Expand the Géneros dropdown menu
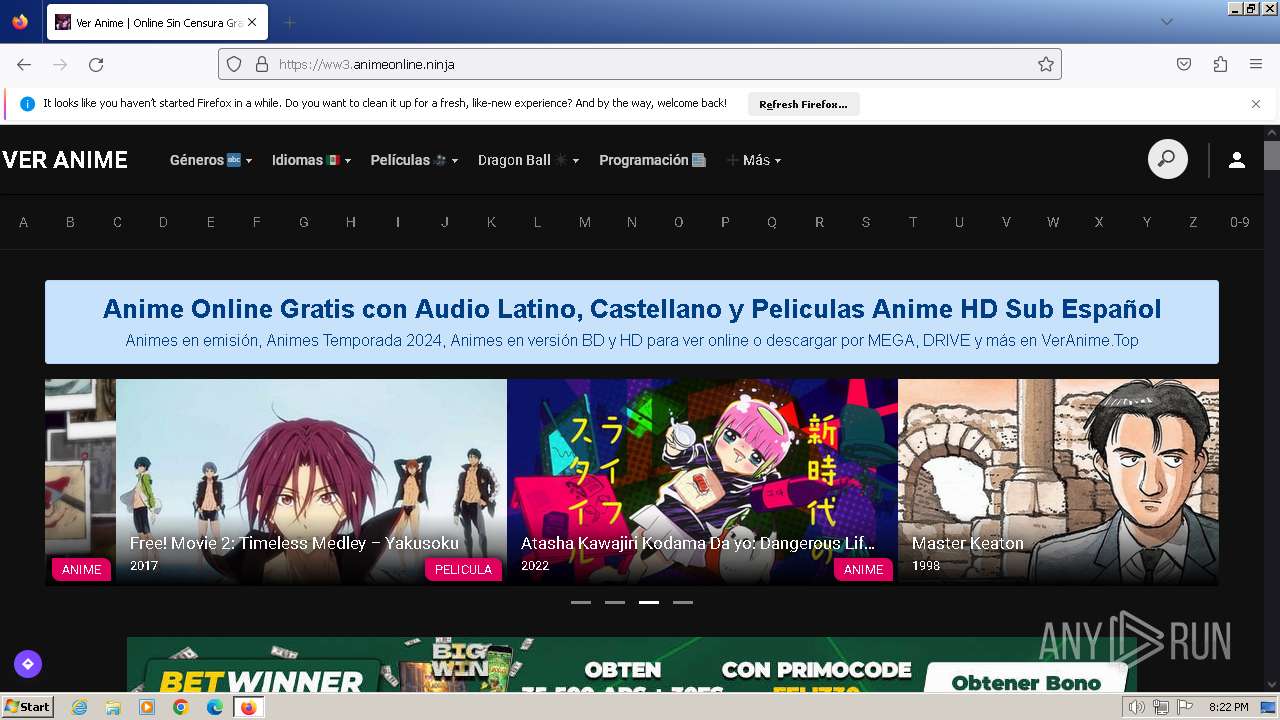Viewport: 1280px width, 720px height. point(211,160)
